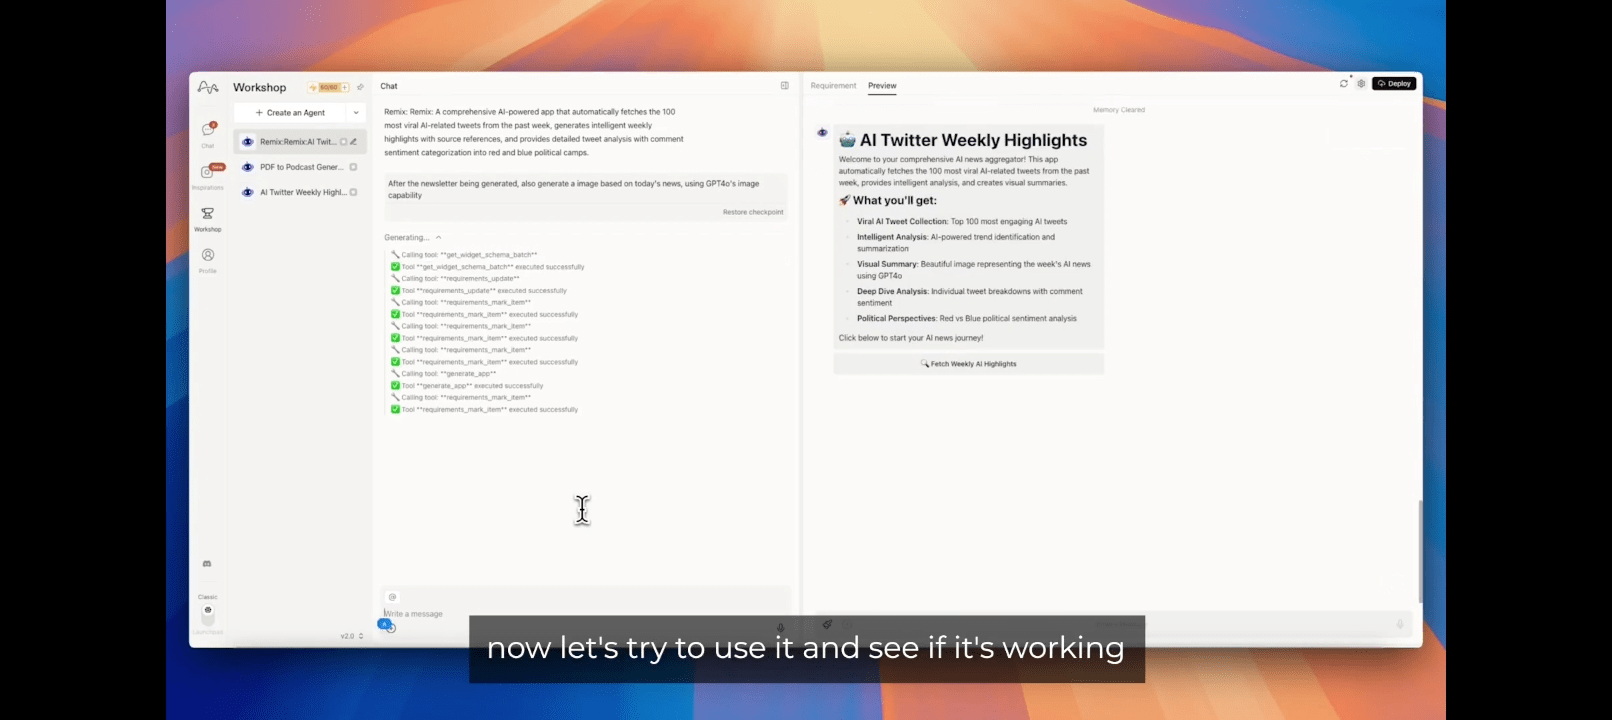Open the preview settings gear icon

click(x=1361, y=84)
